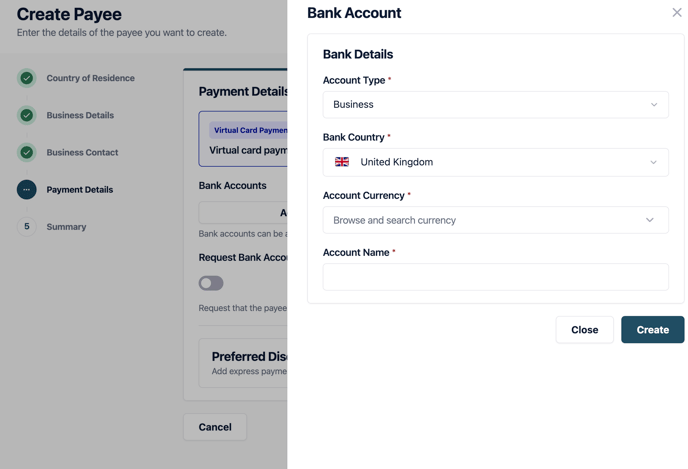
Task: Focus the Account Name text field
Action: (496, 277)
